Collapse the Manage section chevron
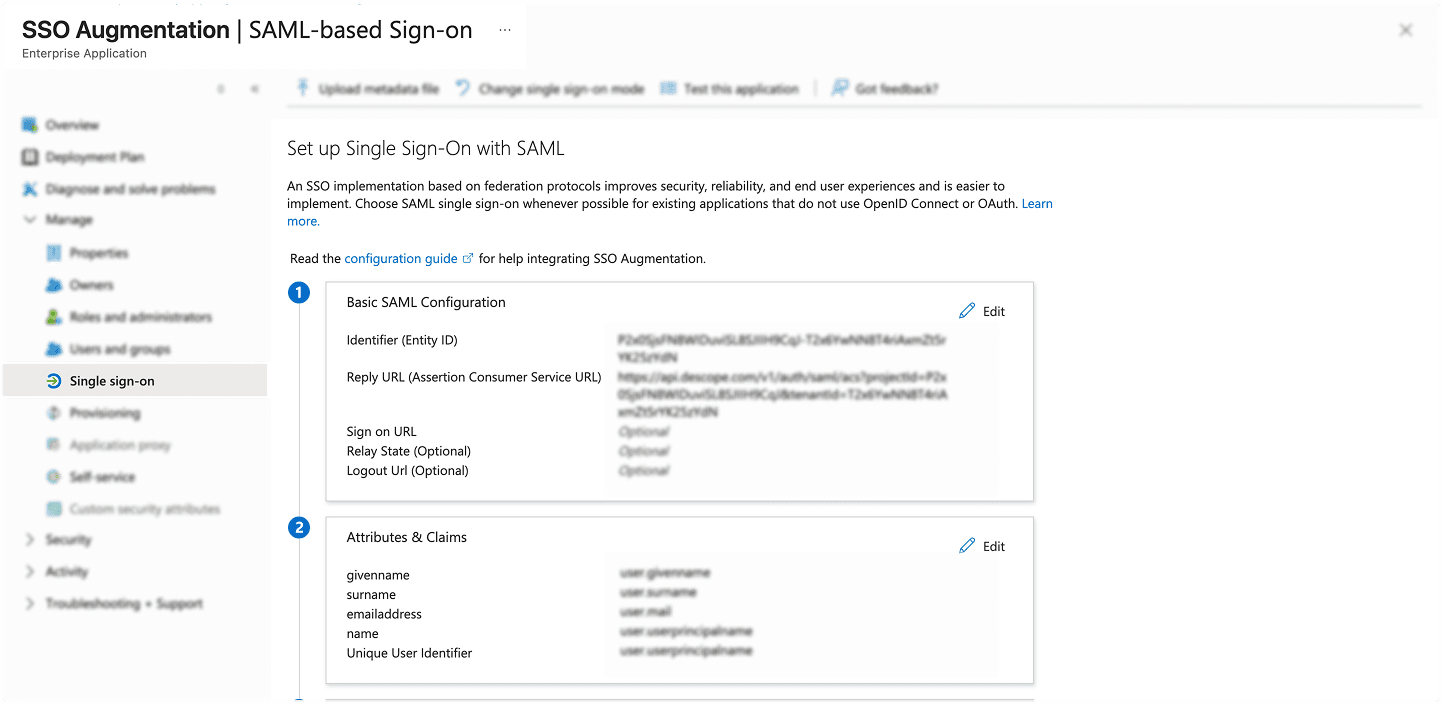The height and width of the screenshot is (704, 1442). click(29, 220)
